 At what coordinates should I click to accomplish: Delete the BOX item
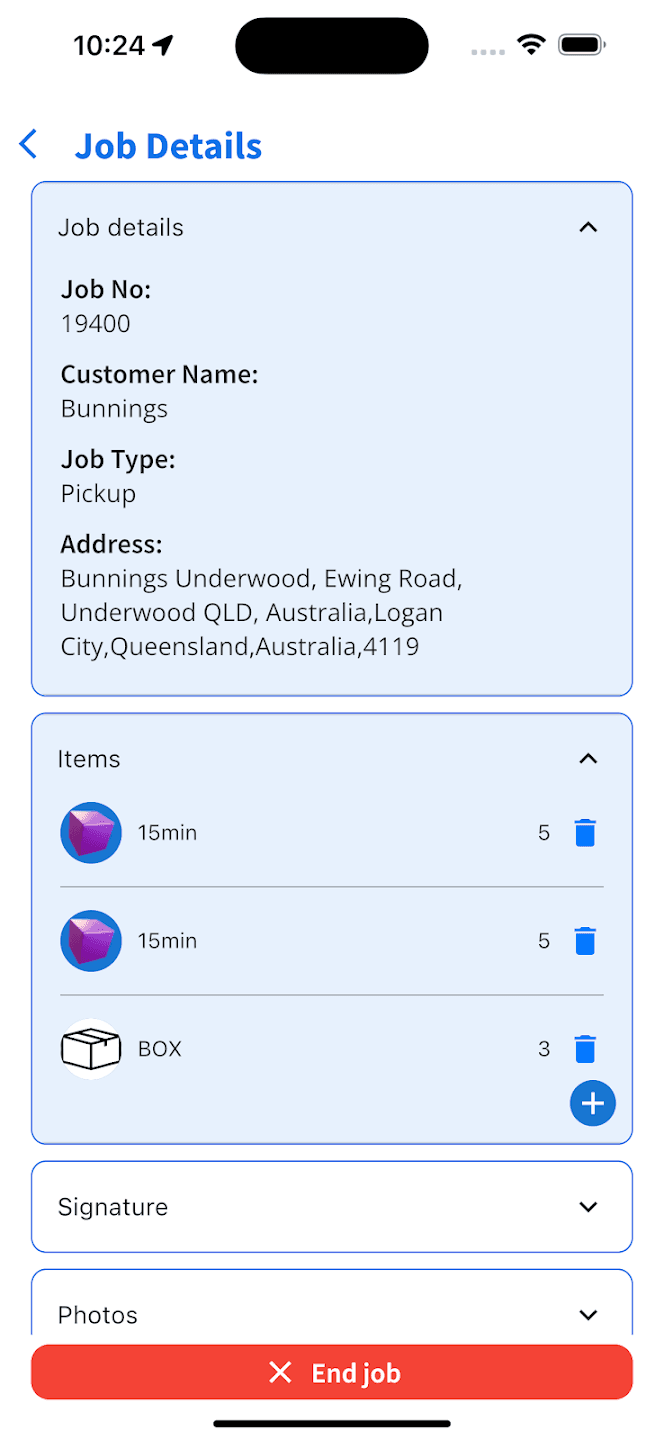click(x=585, y=1048)
